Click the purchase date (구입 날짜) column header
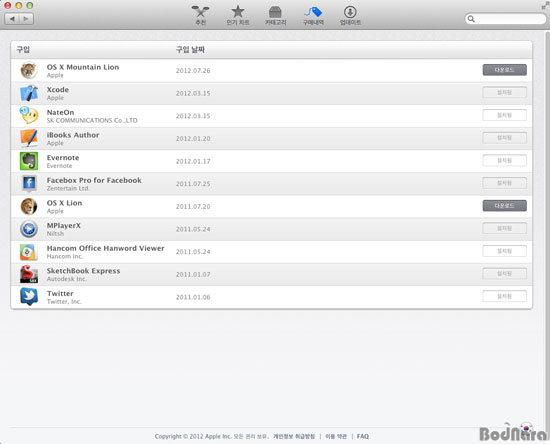Screen dimensions: 550x444 190,49
